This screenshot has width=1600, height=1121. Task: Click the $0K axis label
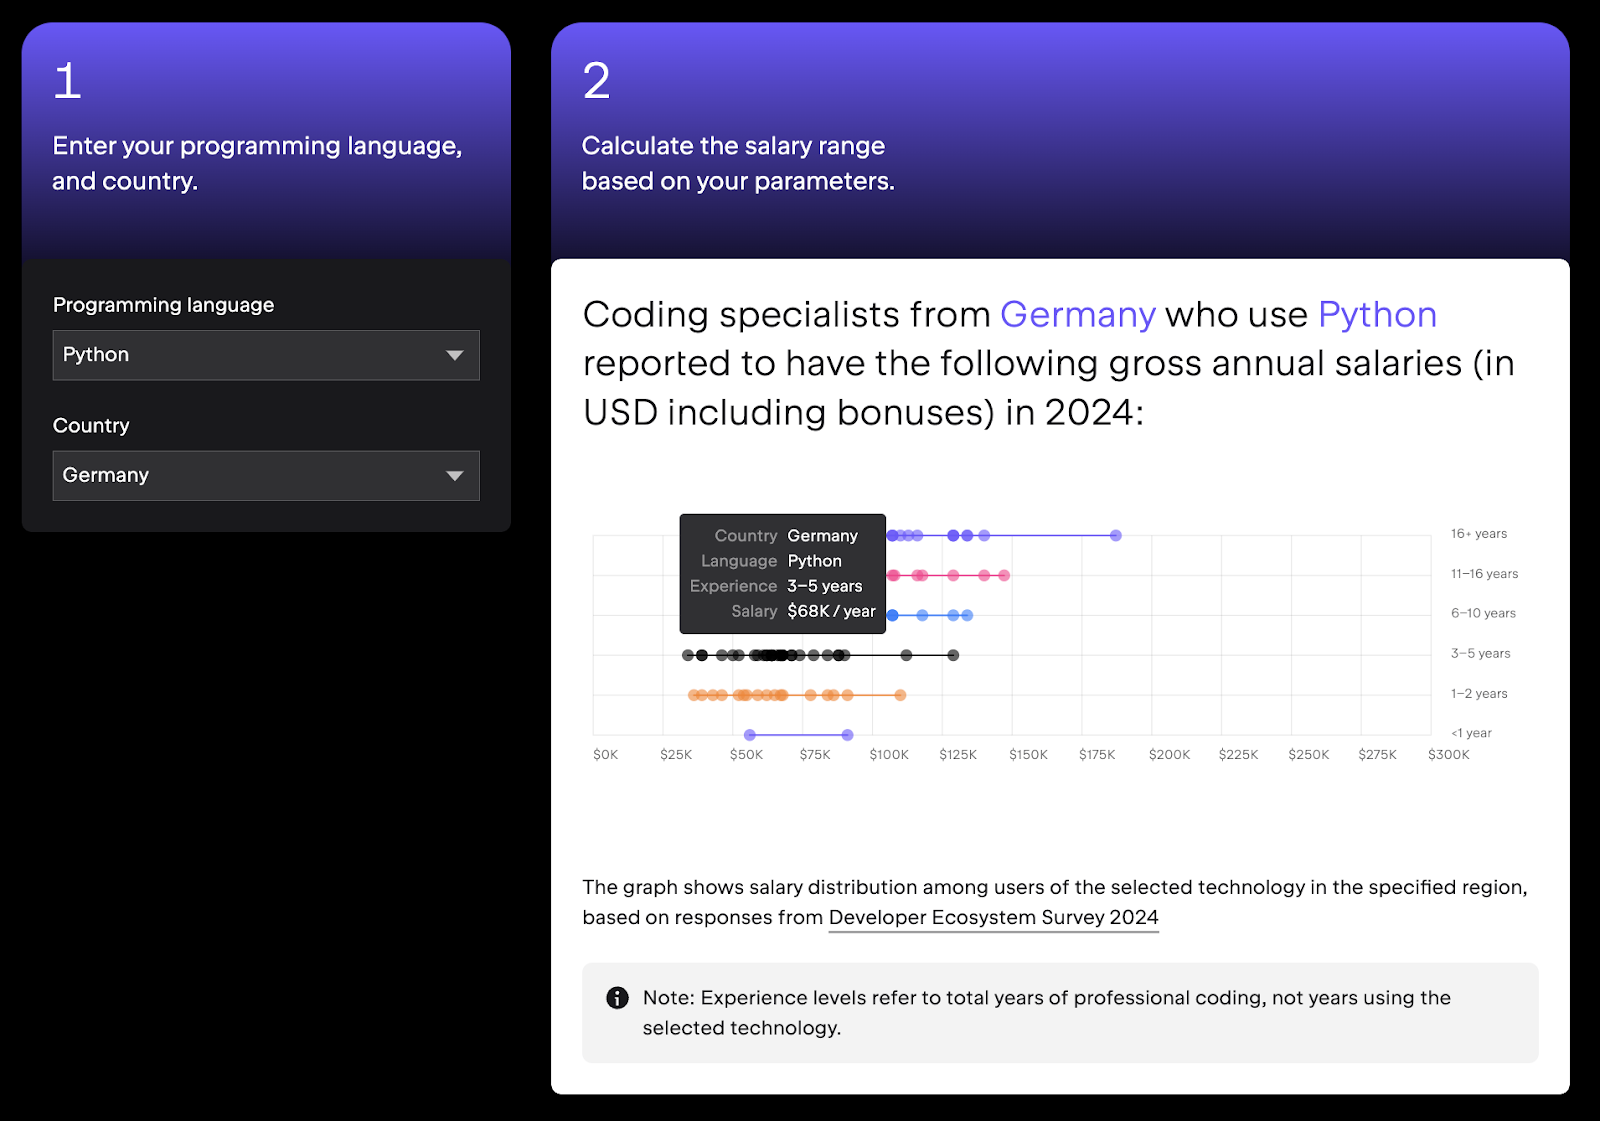(606, 755)
